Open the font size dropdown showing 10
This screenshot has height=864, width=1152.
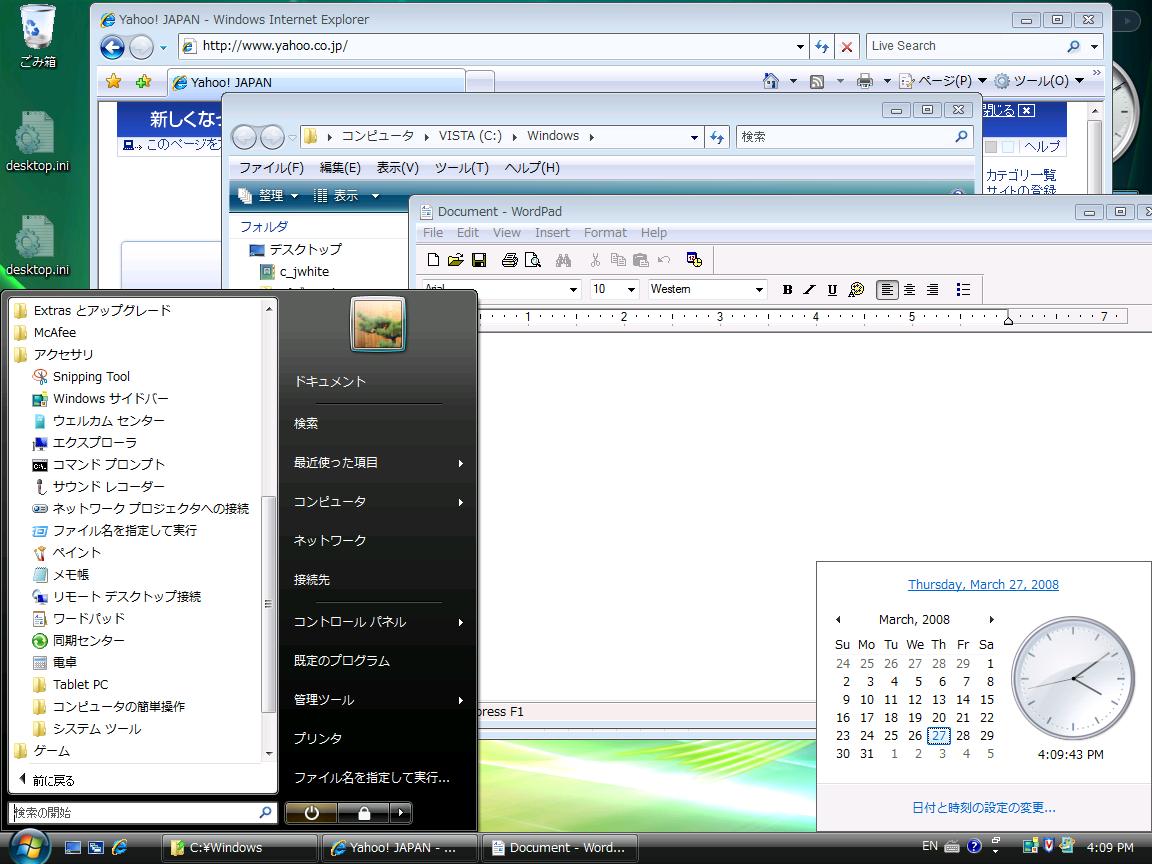click(631, 289)
